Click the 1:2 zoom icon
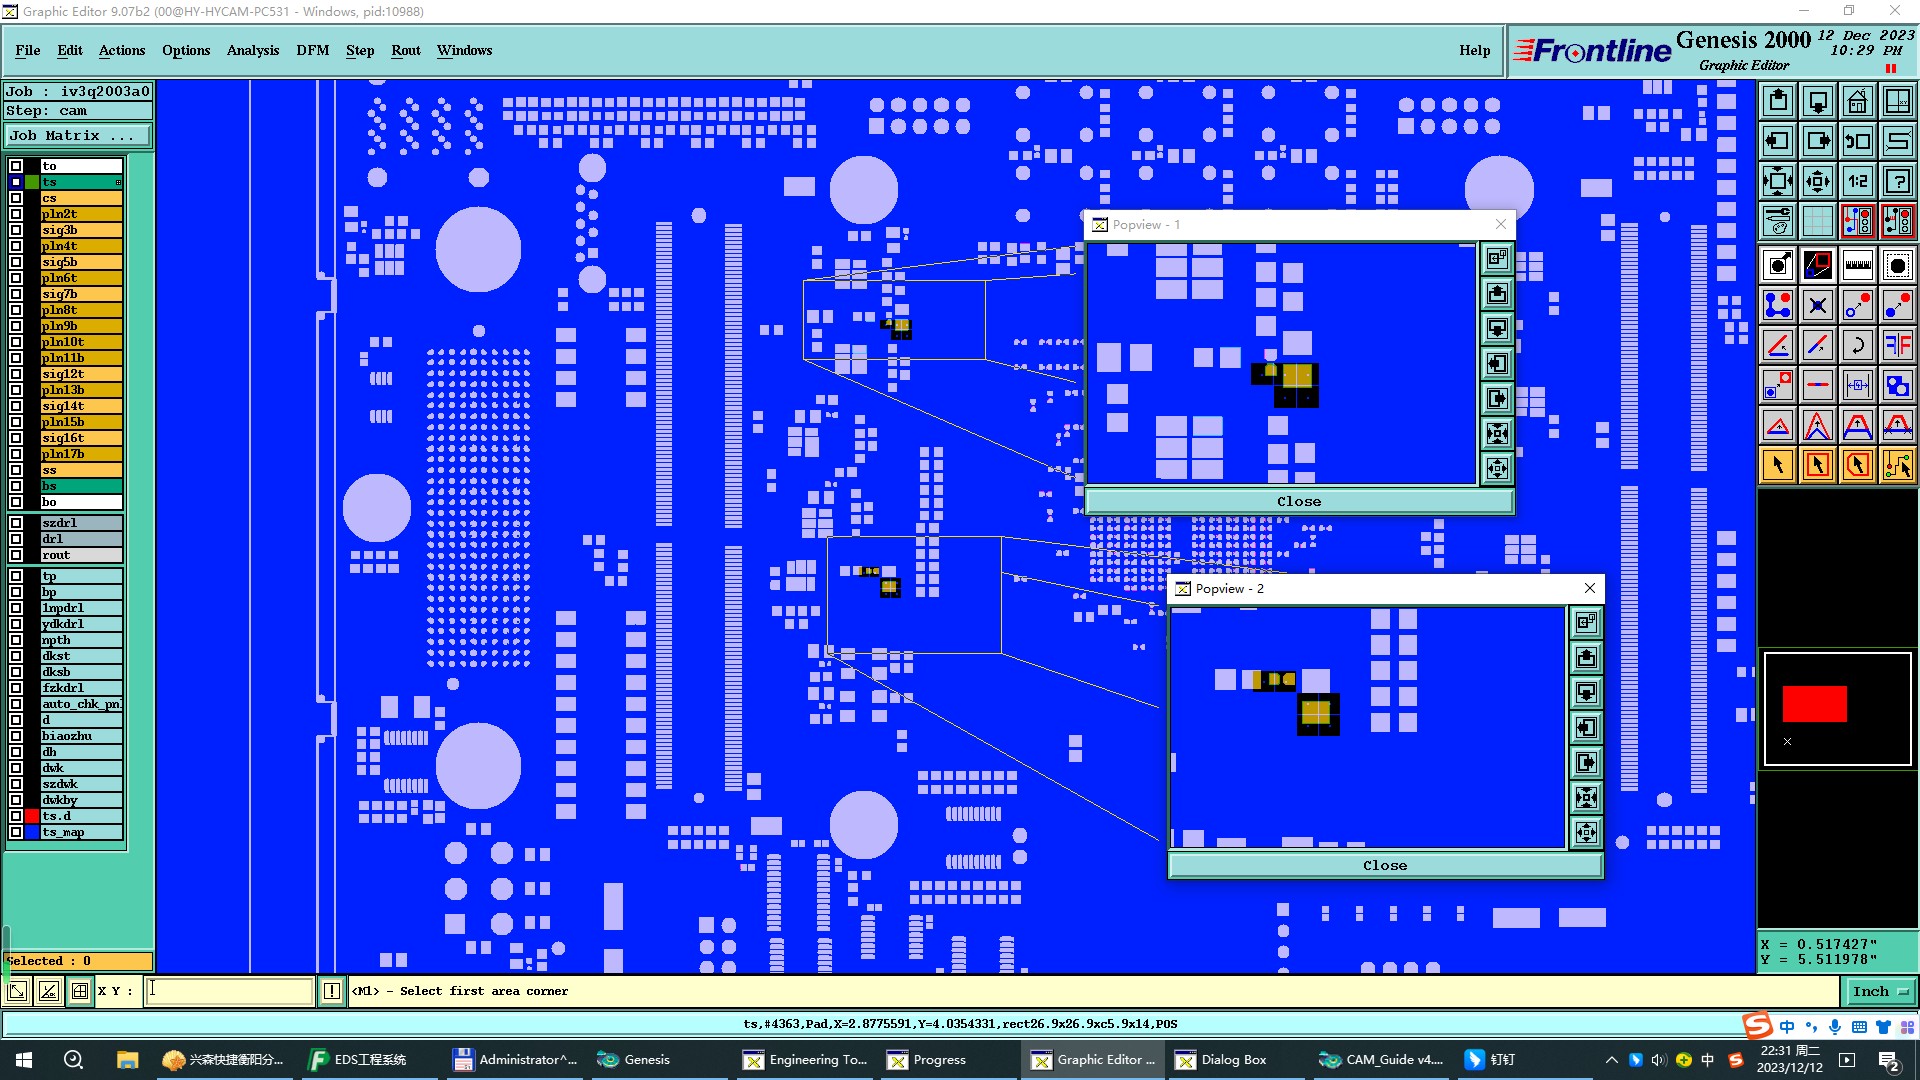 pyautogui.click(x=1857, y=181)
